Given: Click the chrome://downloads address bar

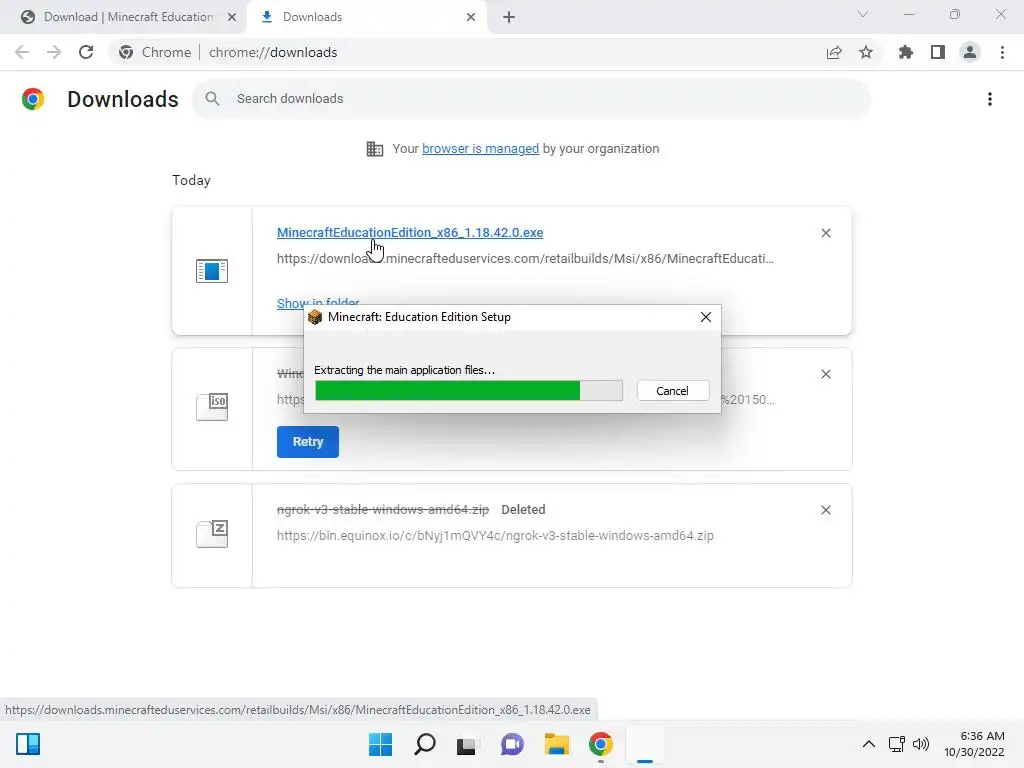Looking at the screenshot, I should coord(273,52).
